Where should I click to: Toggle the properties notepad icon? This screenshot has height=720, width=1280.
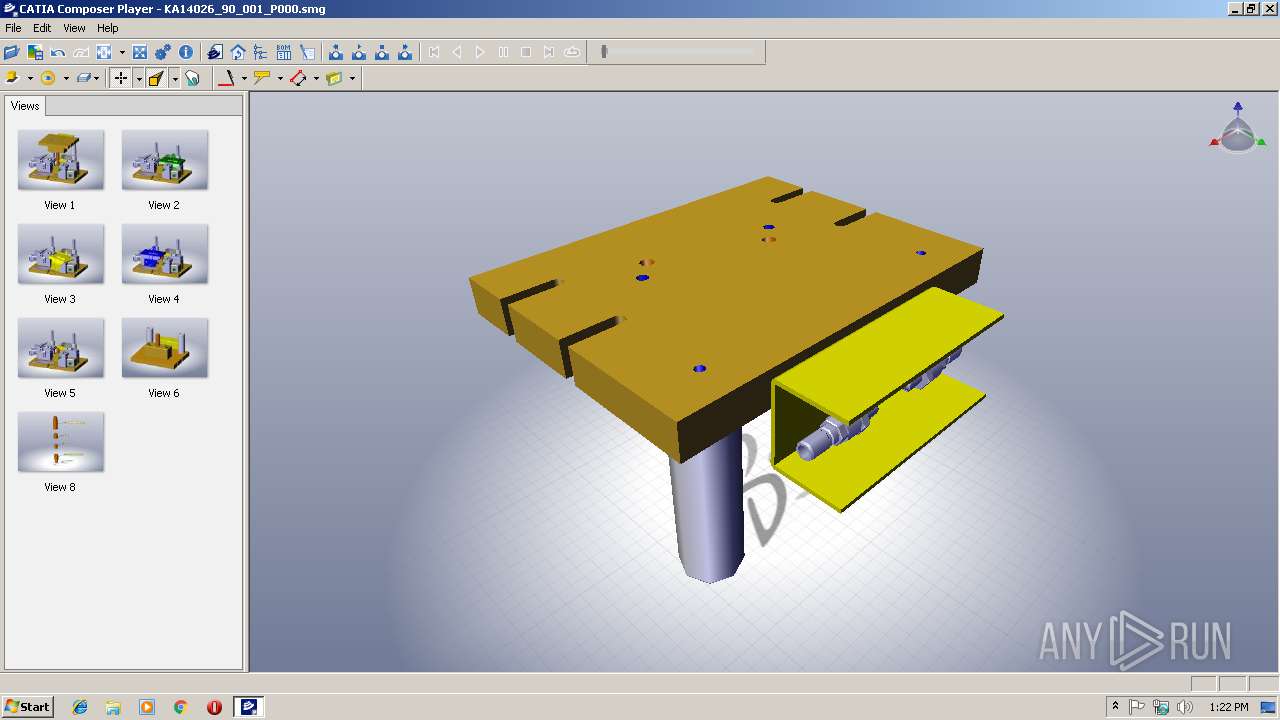tap(307, 52)
